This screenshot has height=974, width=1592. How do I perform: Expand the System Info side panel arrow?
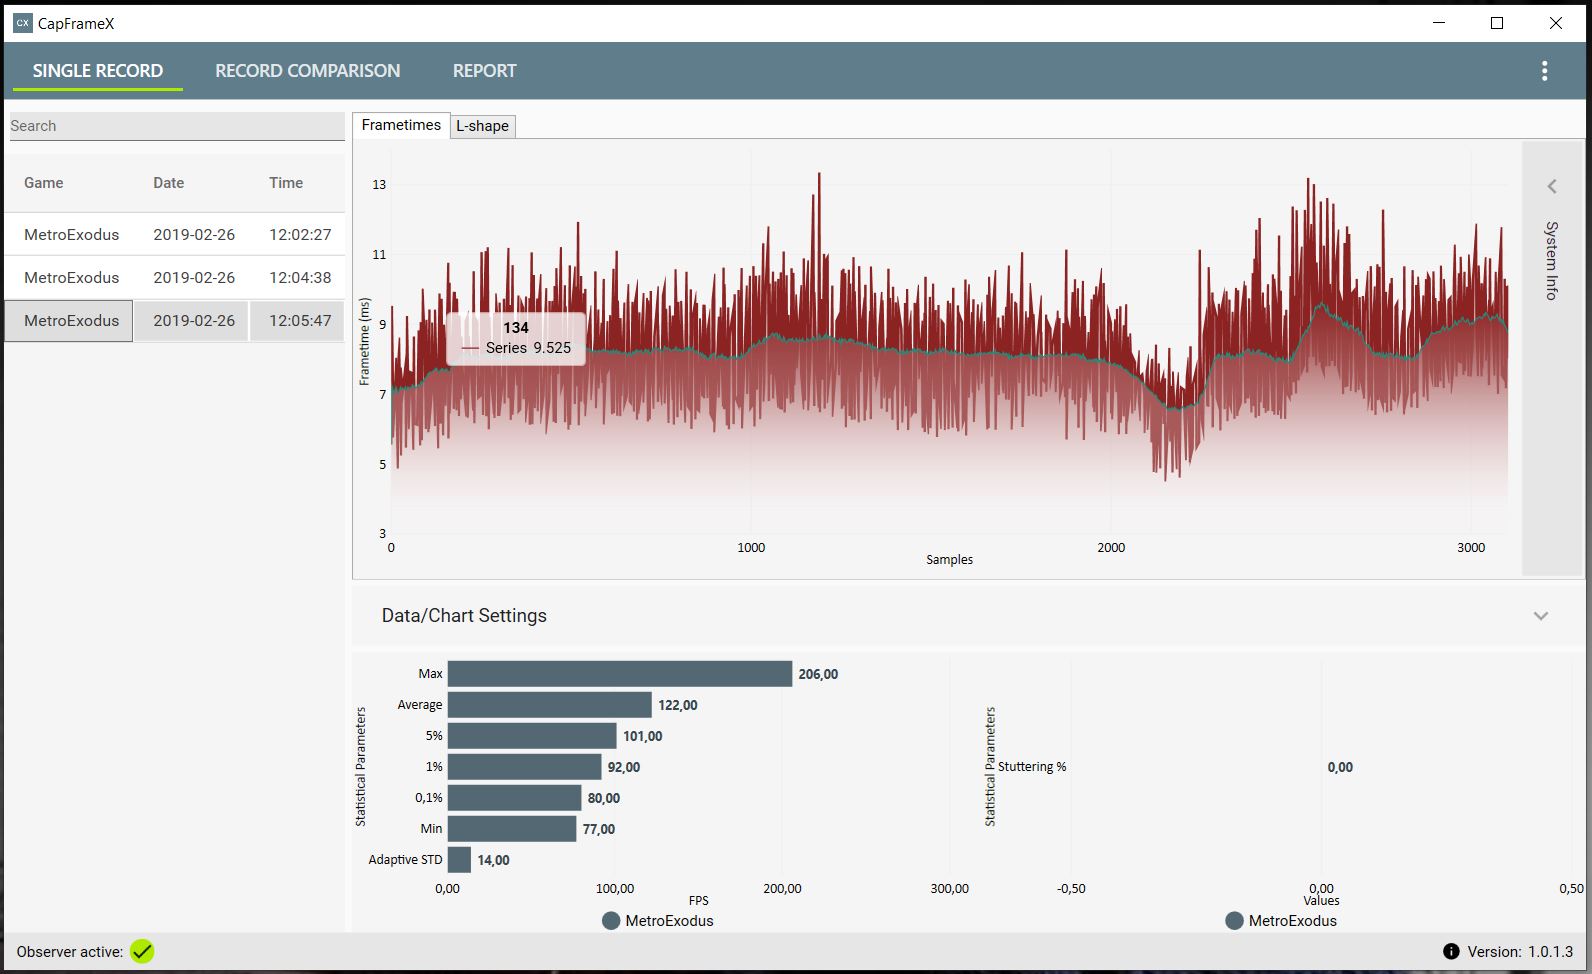click(x=1552, y=186)
